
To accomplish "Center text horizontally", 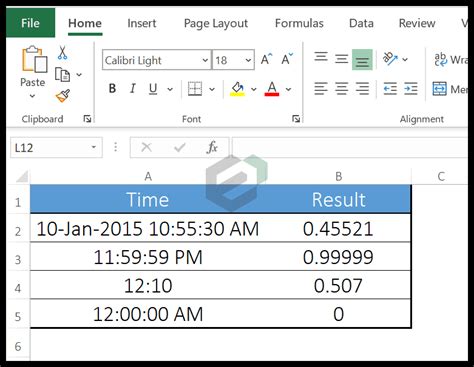I will tap(341, 89).
